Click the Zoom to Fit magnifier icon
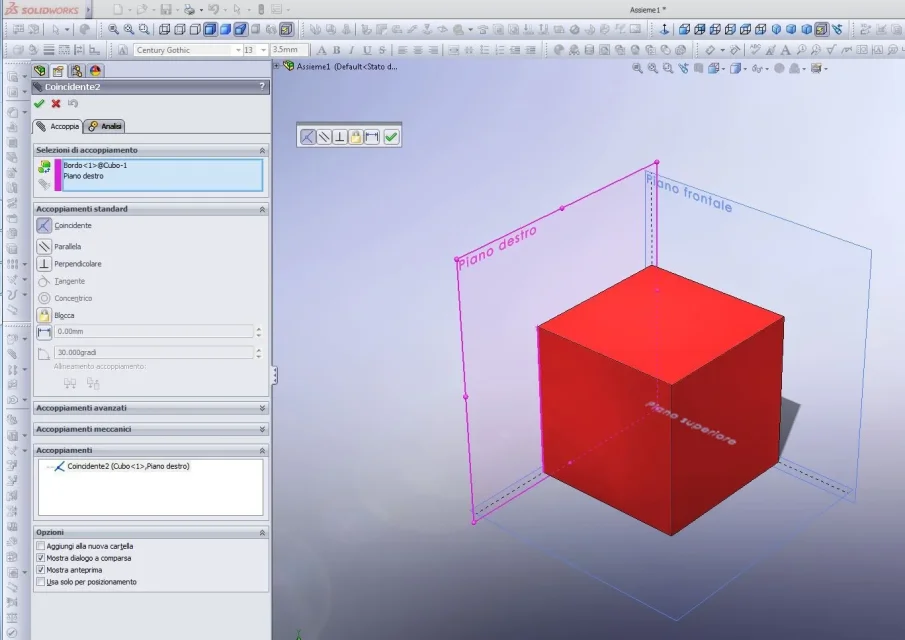Image resolution: width=905 pixels, height=640 pixels. [x=113, y=29]
